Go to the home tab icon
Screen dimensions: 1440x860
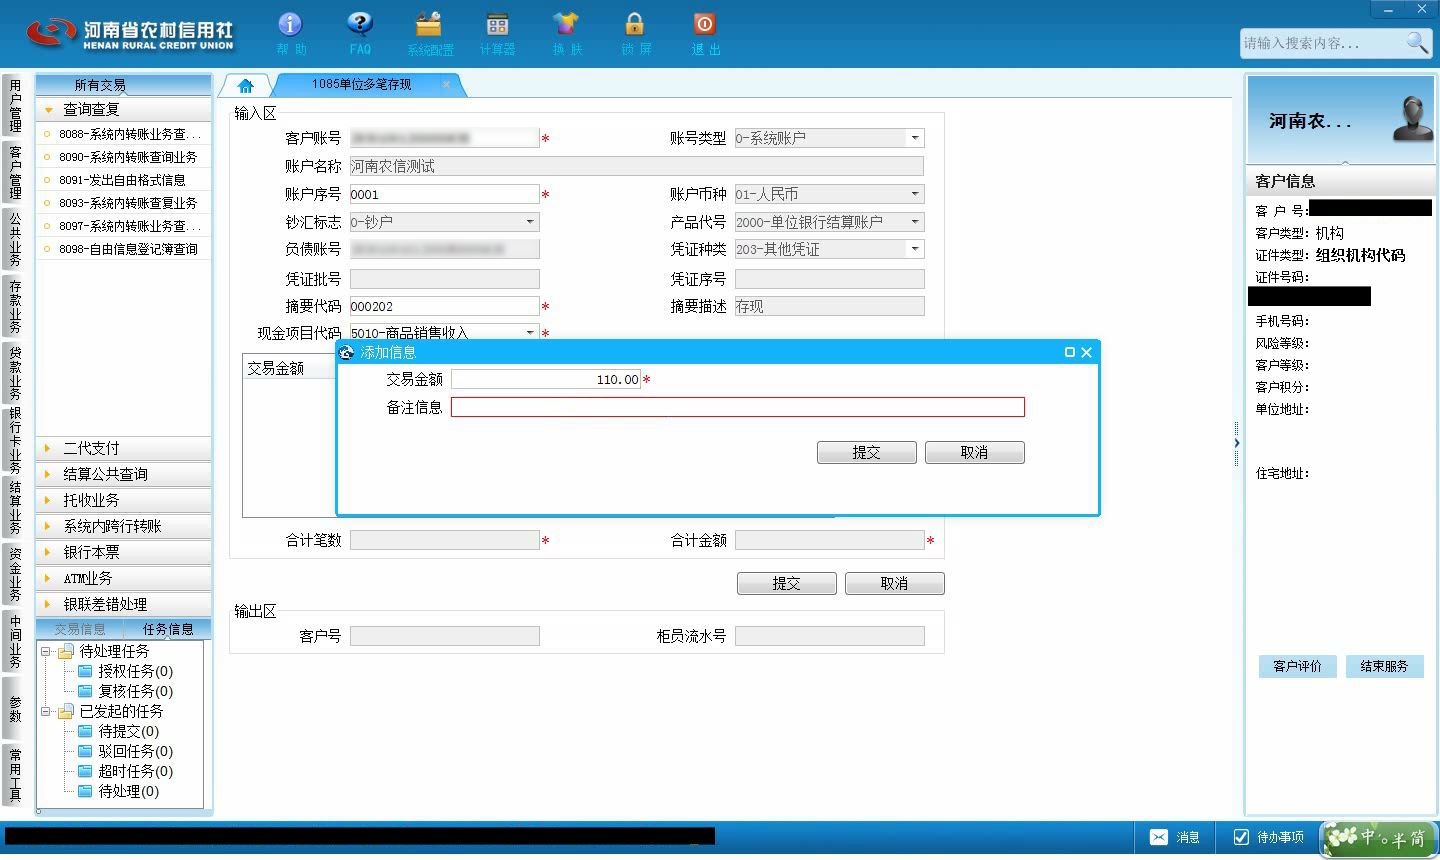point(245,86)
